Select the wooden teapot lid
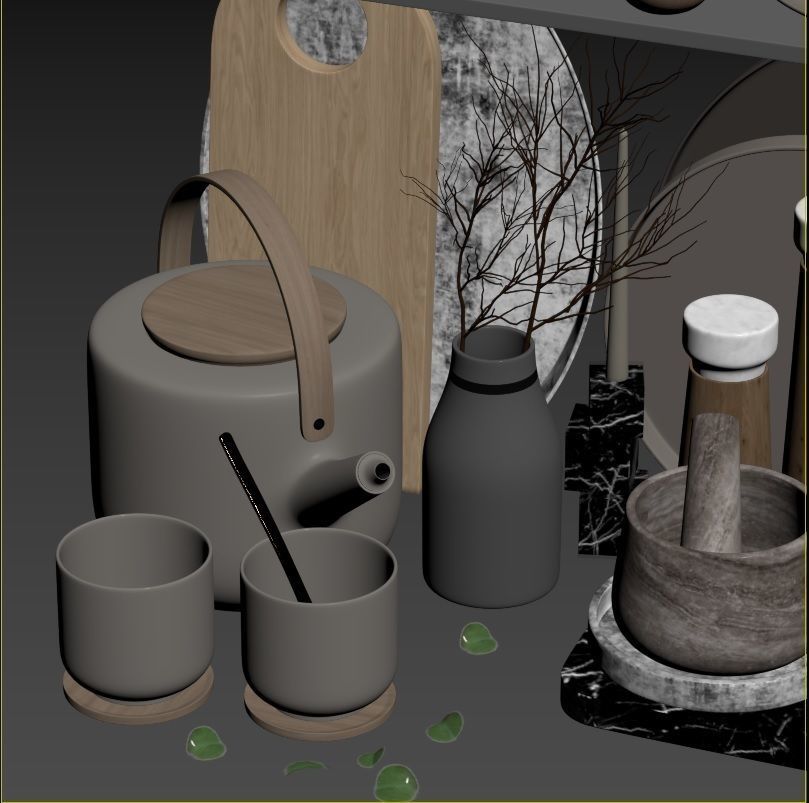The width and height of the screenshot is (809, 803). point(244,313)
